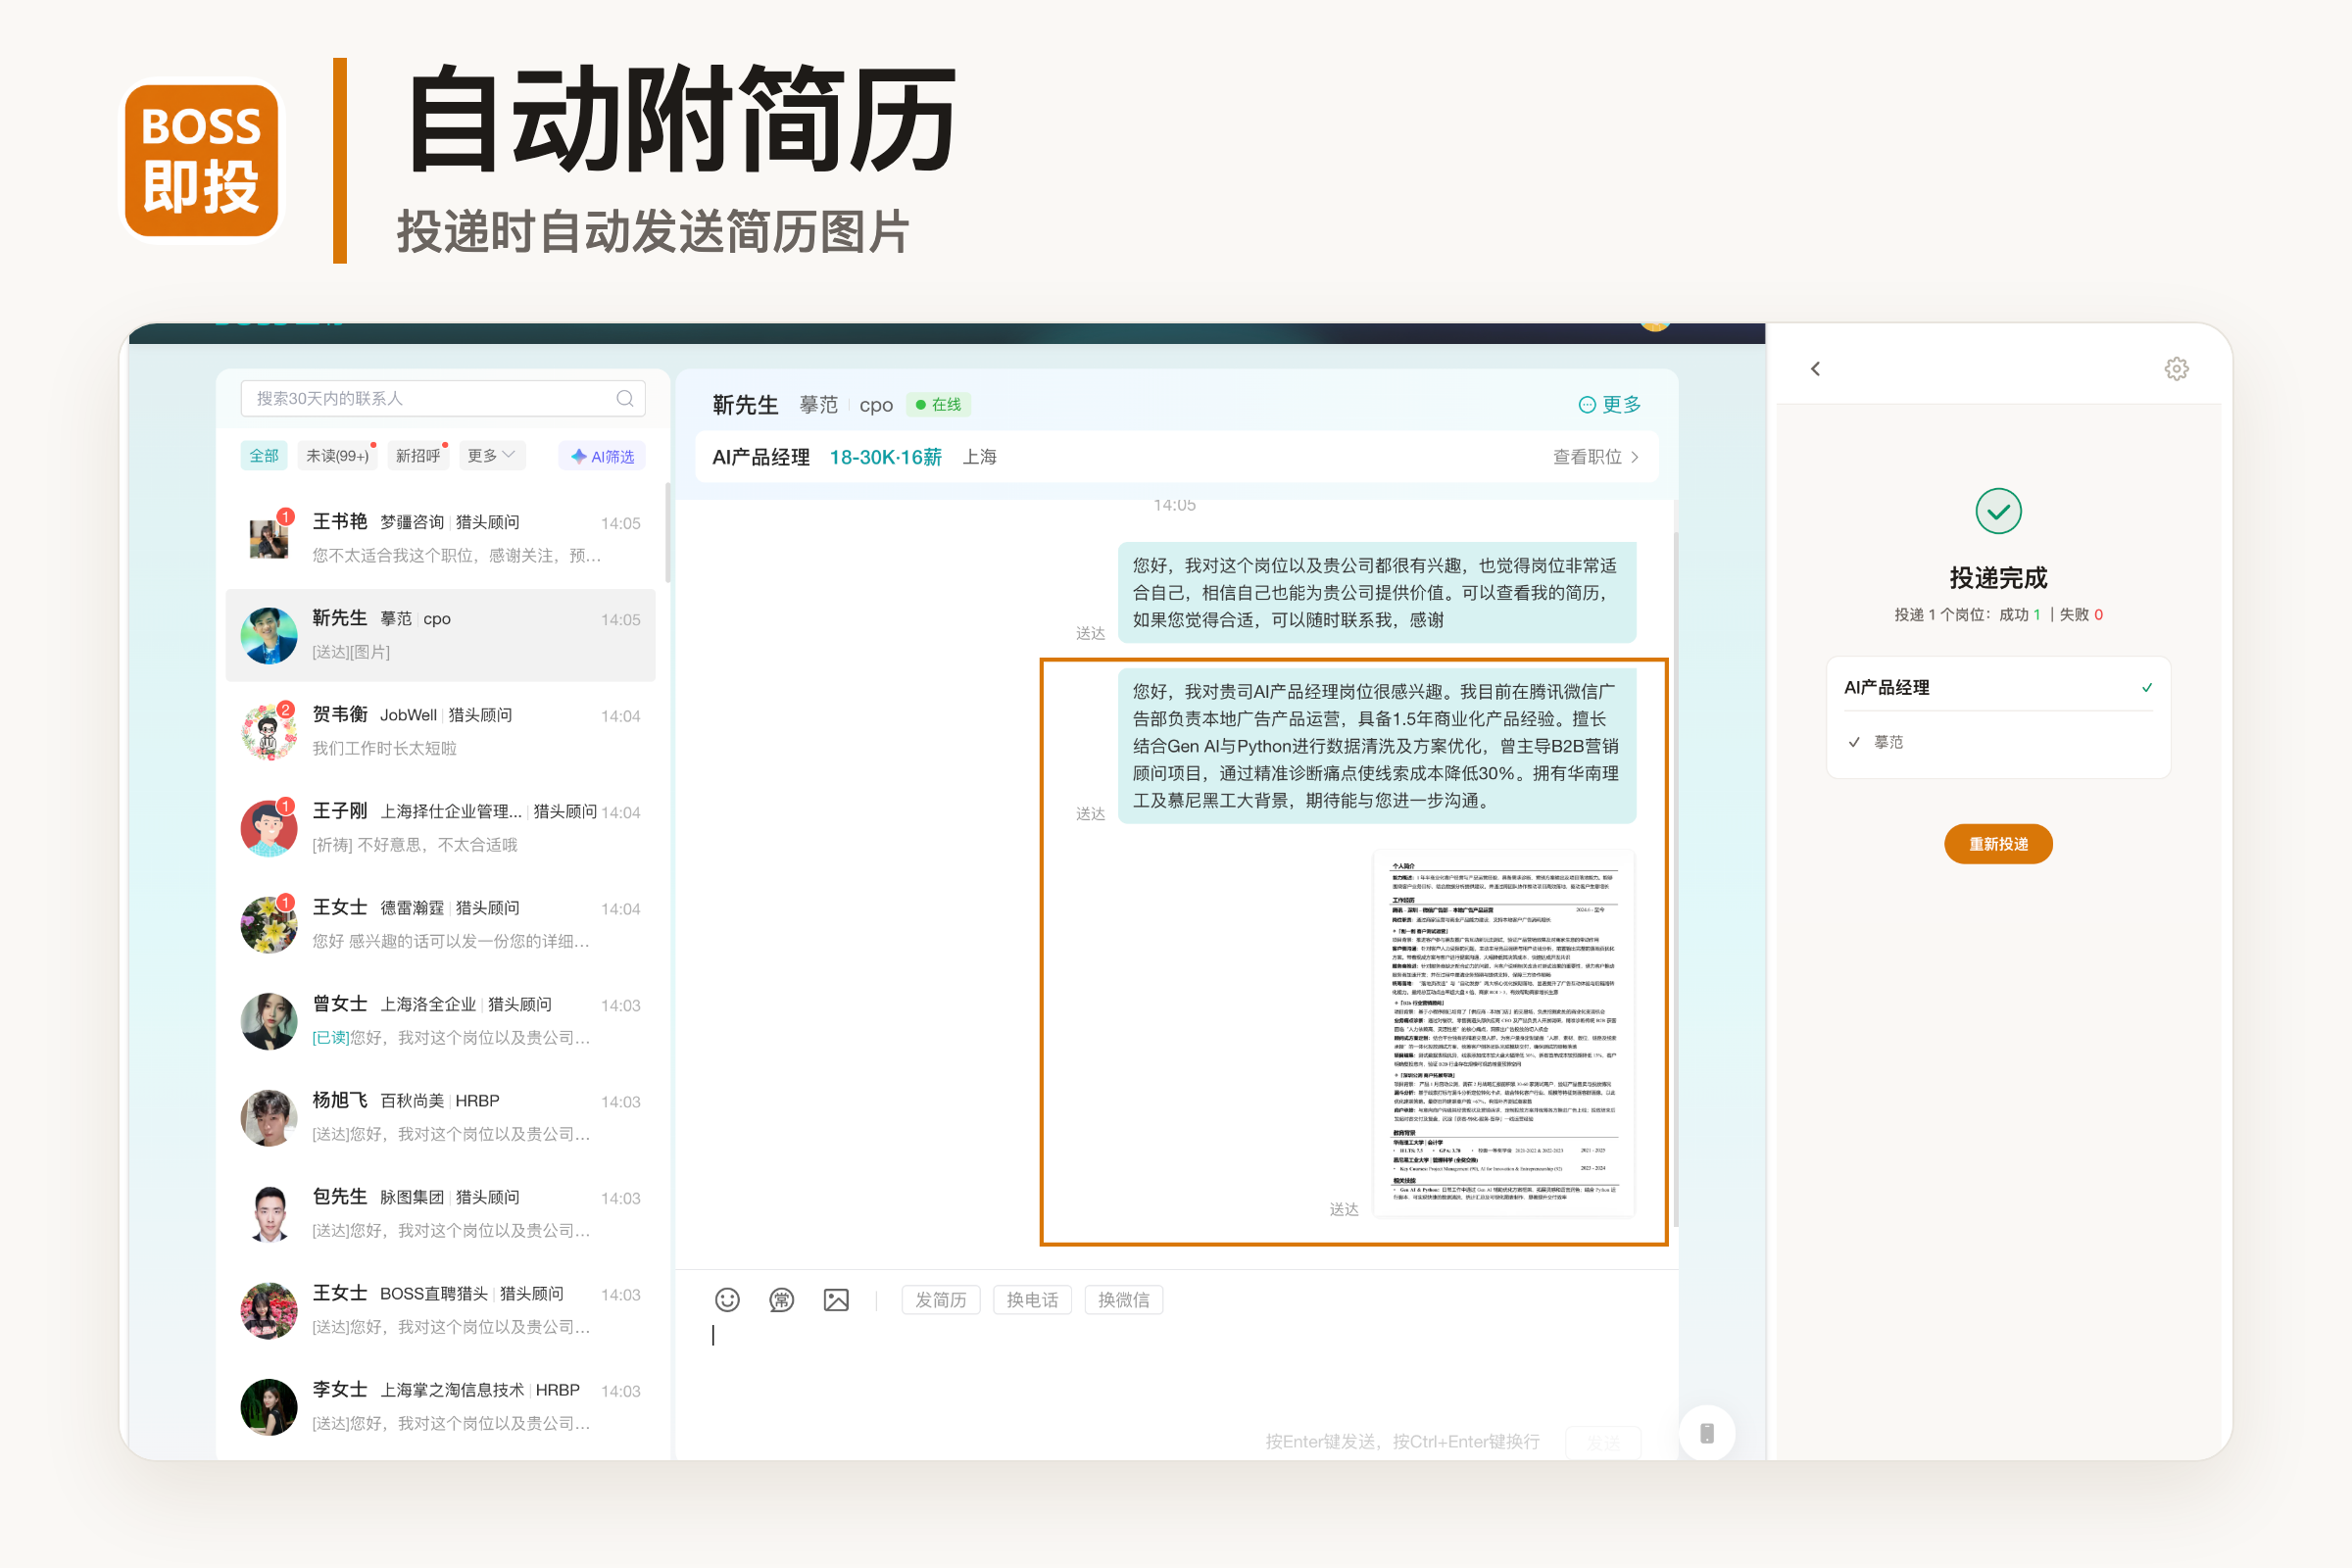Click first greeting message bubble 您好，我对这个岗位
The width and height of the screenshot is (2352, 1568).
click(1376, 592)
